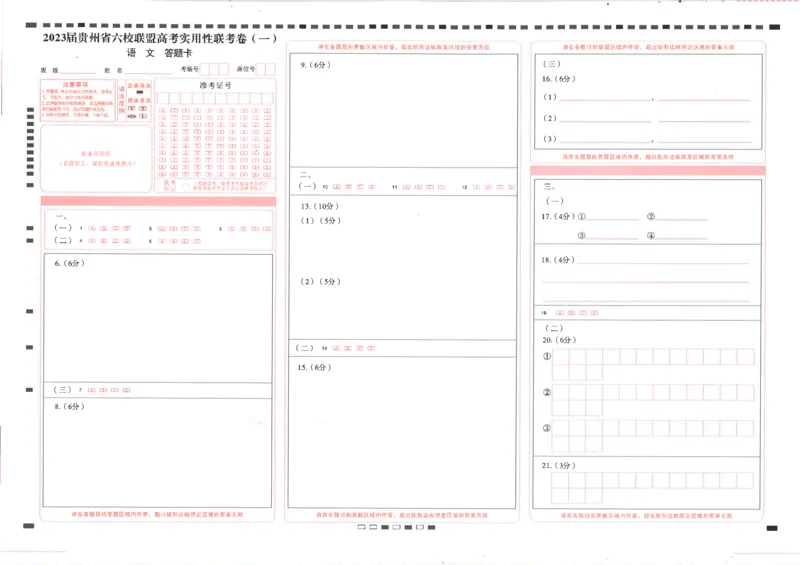This screenshot has height=565, width=800.
Task: Click the 9.（6分） question label
Action: 316,65
